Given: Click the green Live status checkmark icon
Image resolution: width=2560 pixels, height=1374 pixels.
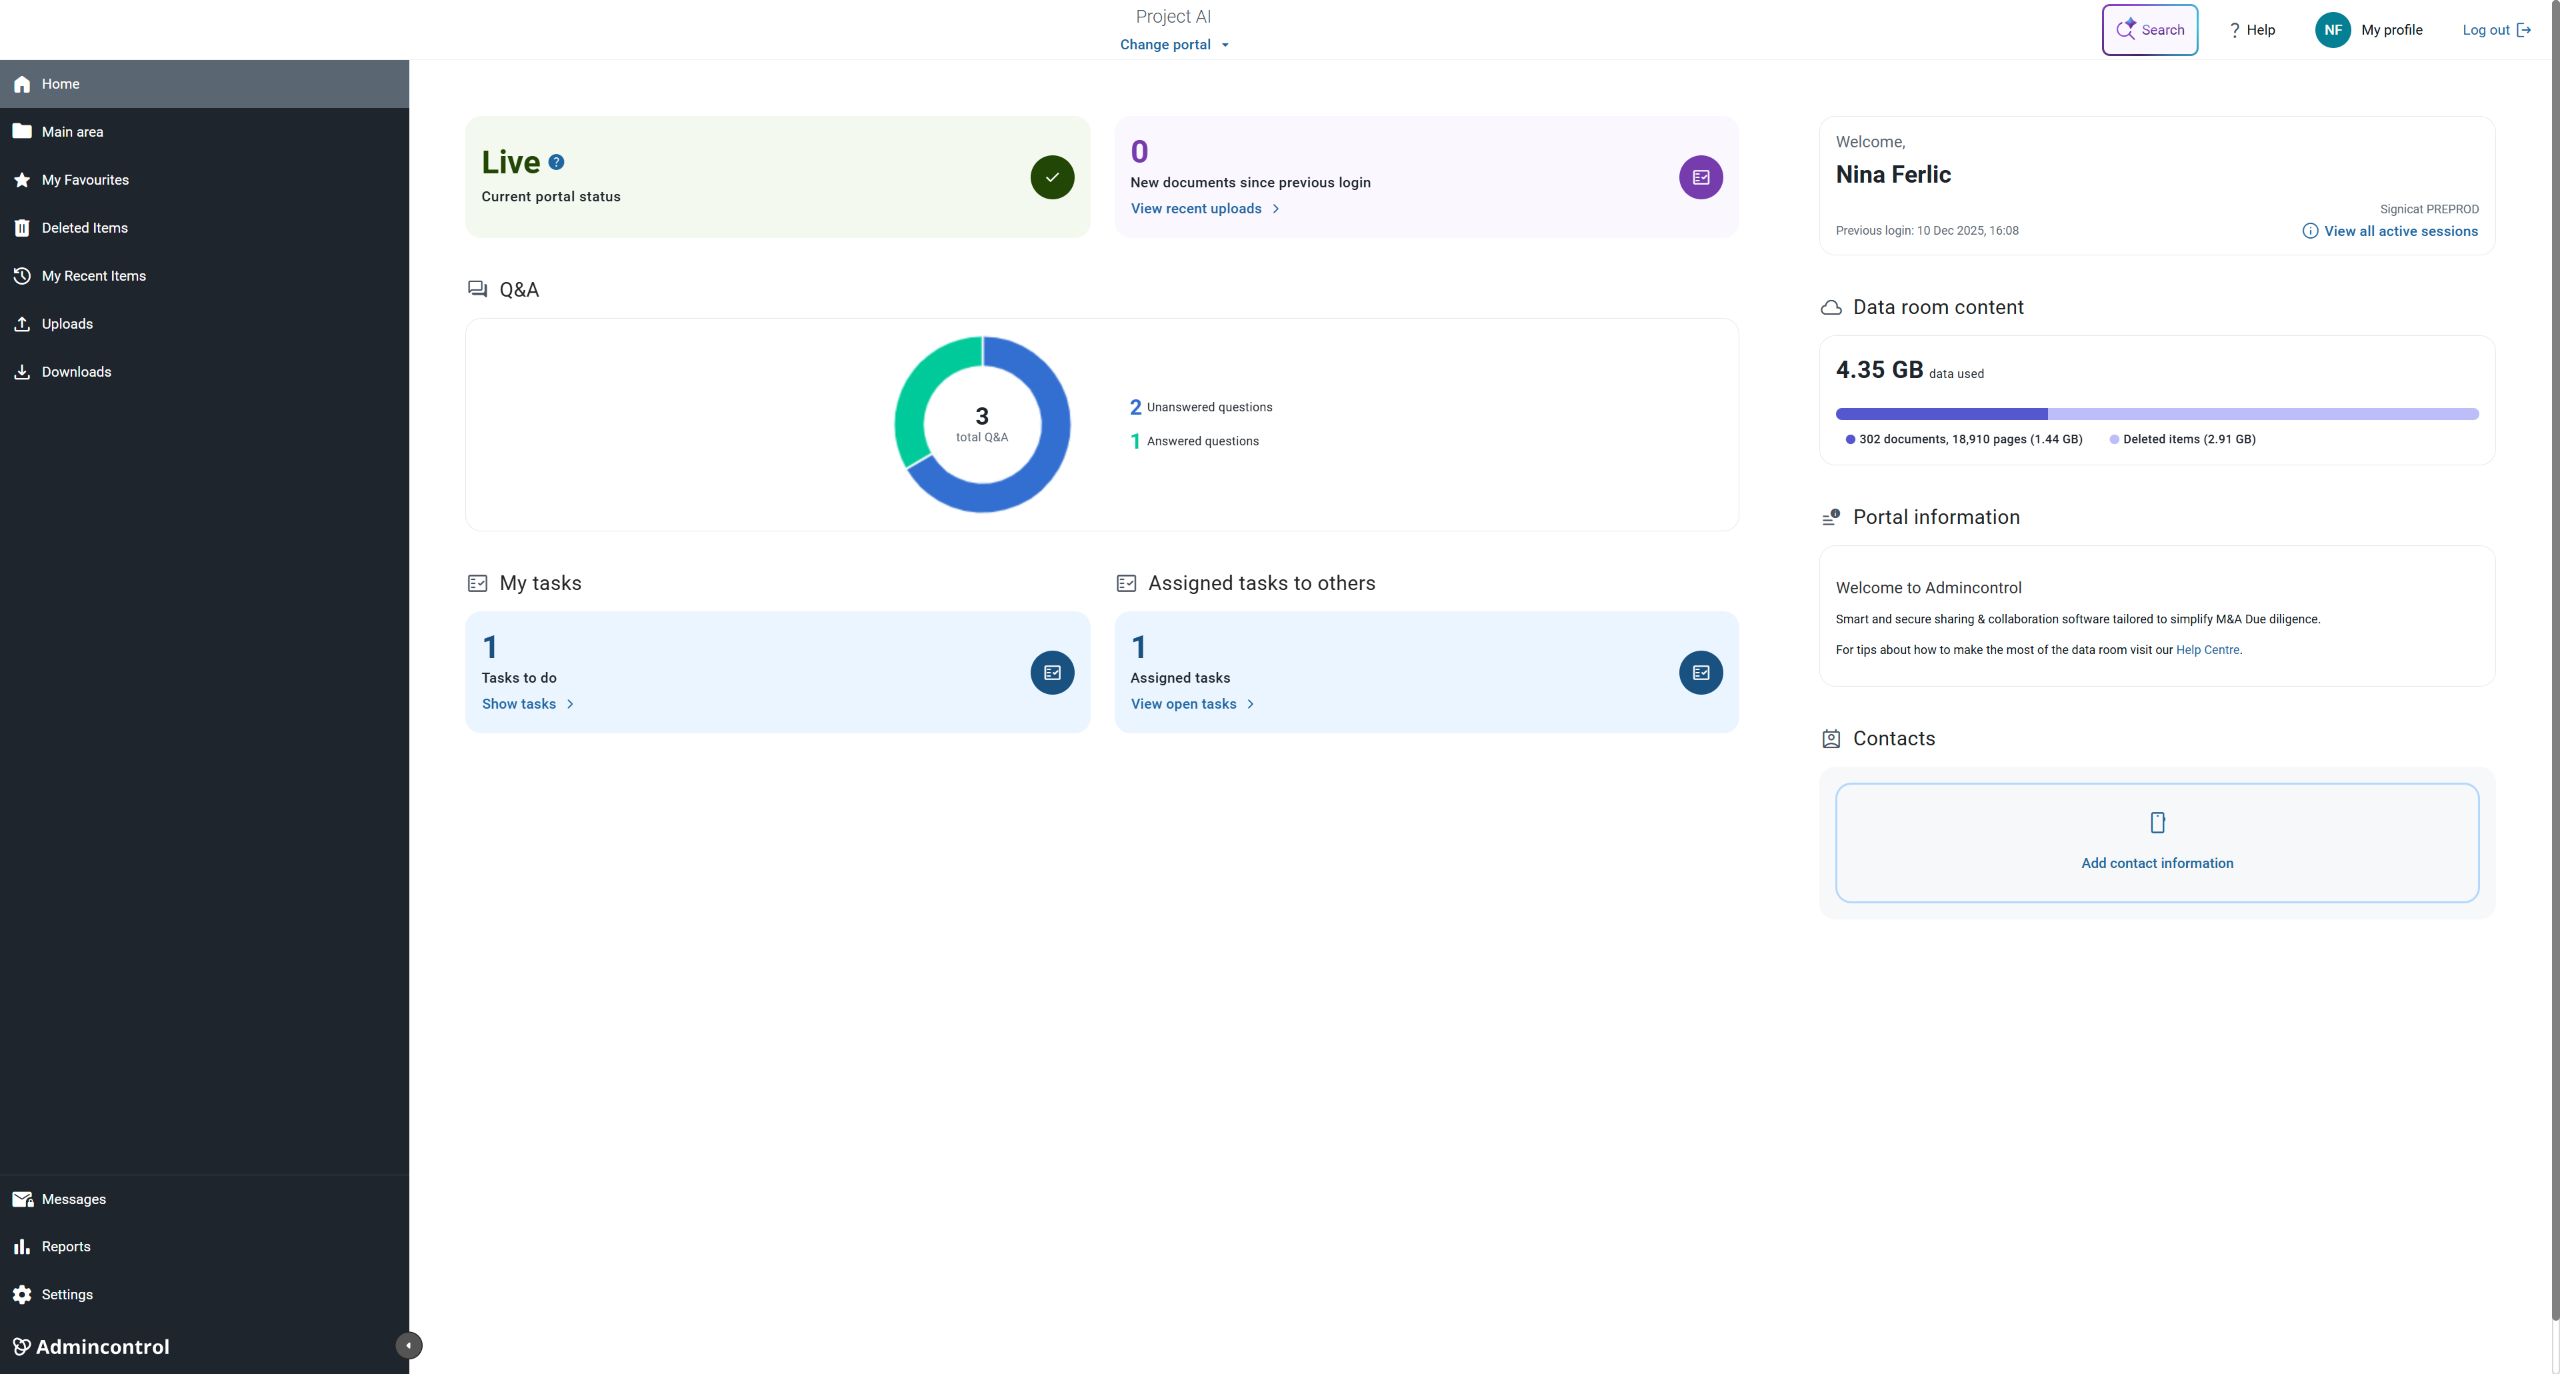Looking at the screenshot, I should 1052,177.
